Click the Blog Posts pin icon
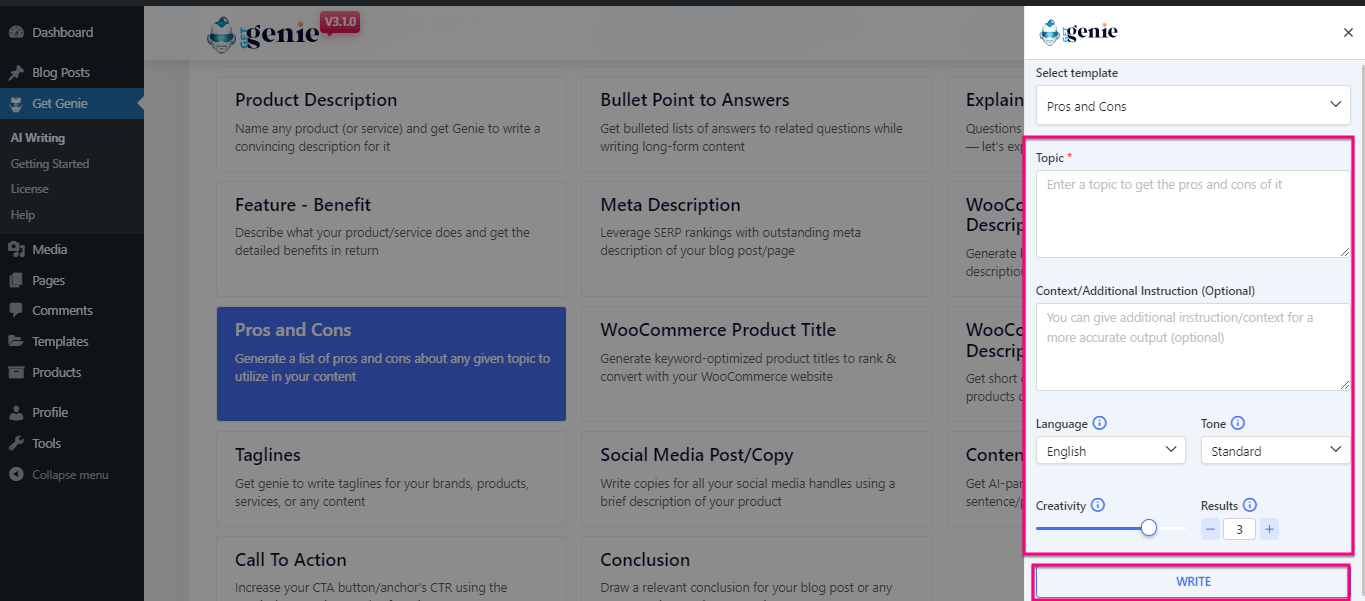The height and width of the screenshot is (601, 1365). pyautogui.click(x=16, y=73)
